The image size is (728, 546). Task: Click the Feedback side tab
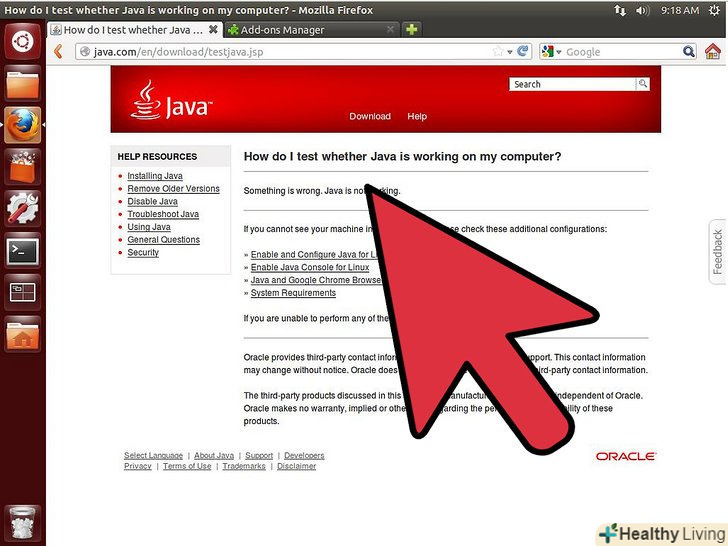point(717,252)
